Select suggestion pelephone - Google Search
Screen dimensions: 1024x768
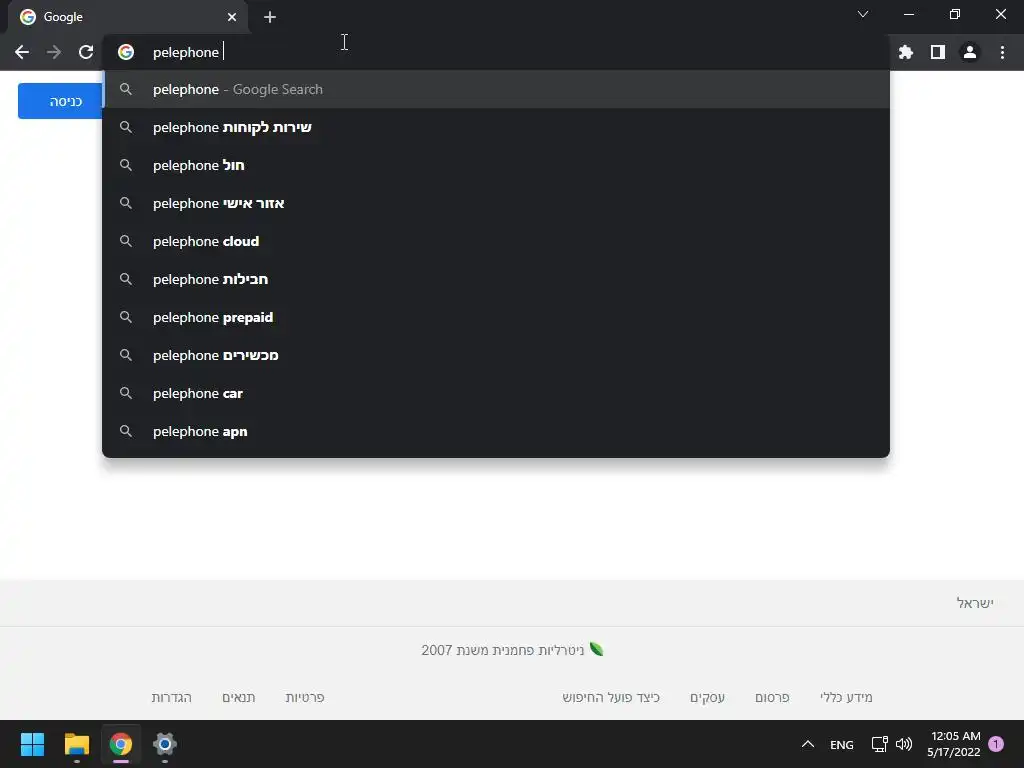coord(496,89)
